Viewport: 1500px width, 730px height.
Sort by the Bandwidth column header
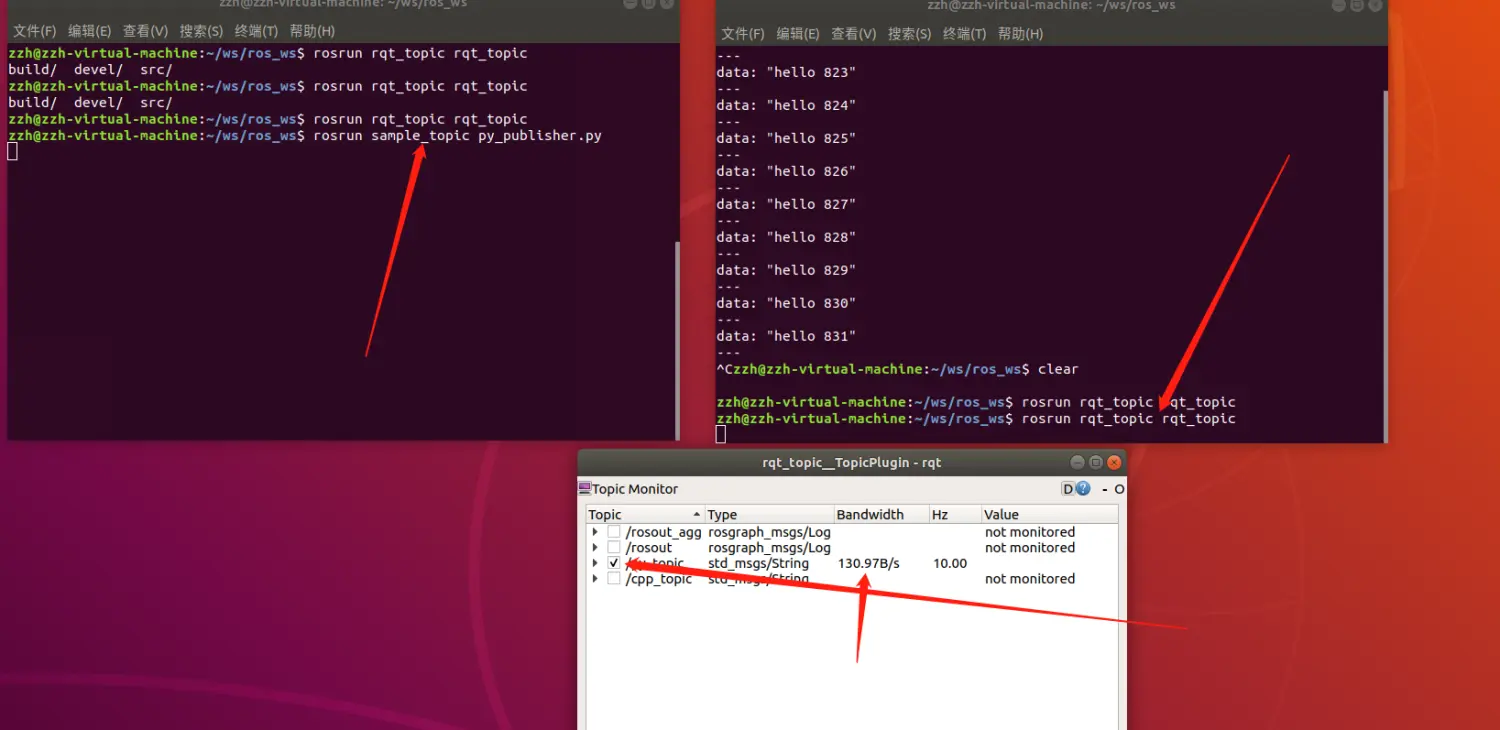coord(881,514)
